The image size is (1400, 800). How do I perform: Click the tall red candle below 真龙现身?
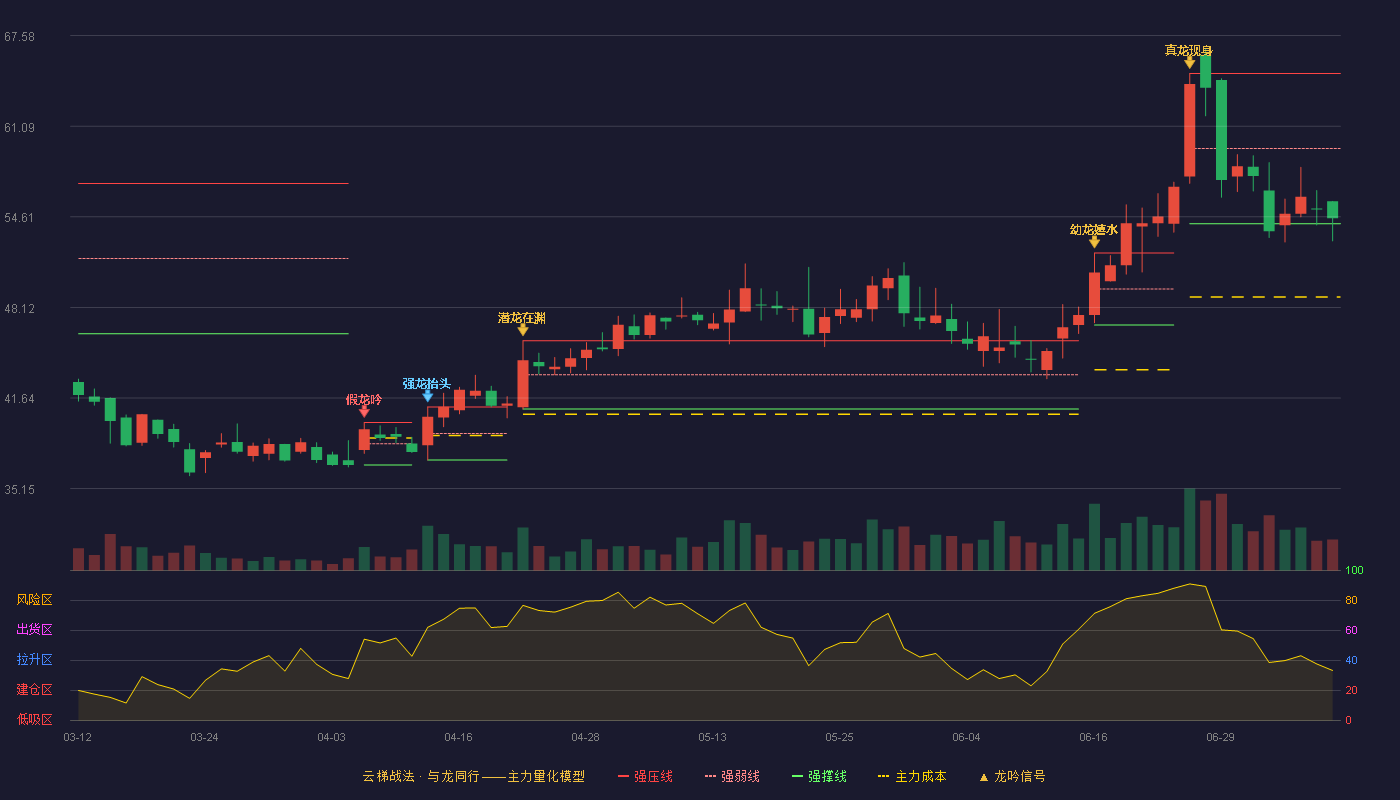[x=1190, y=130]
